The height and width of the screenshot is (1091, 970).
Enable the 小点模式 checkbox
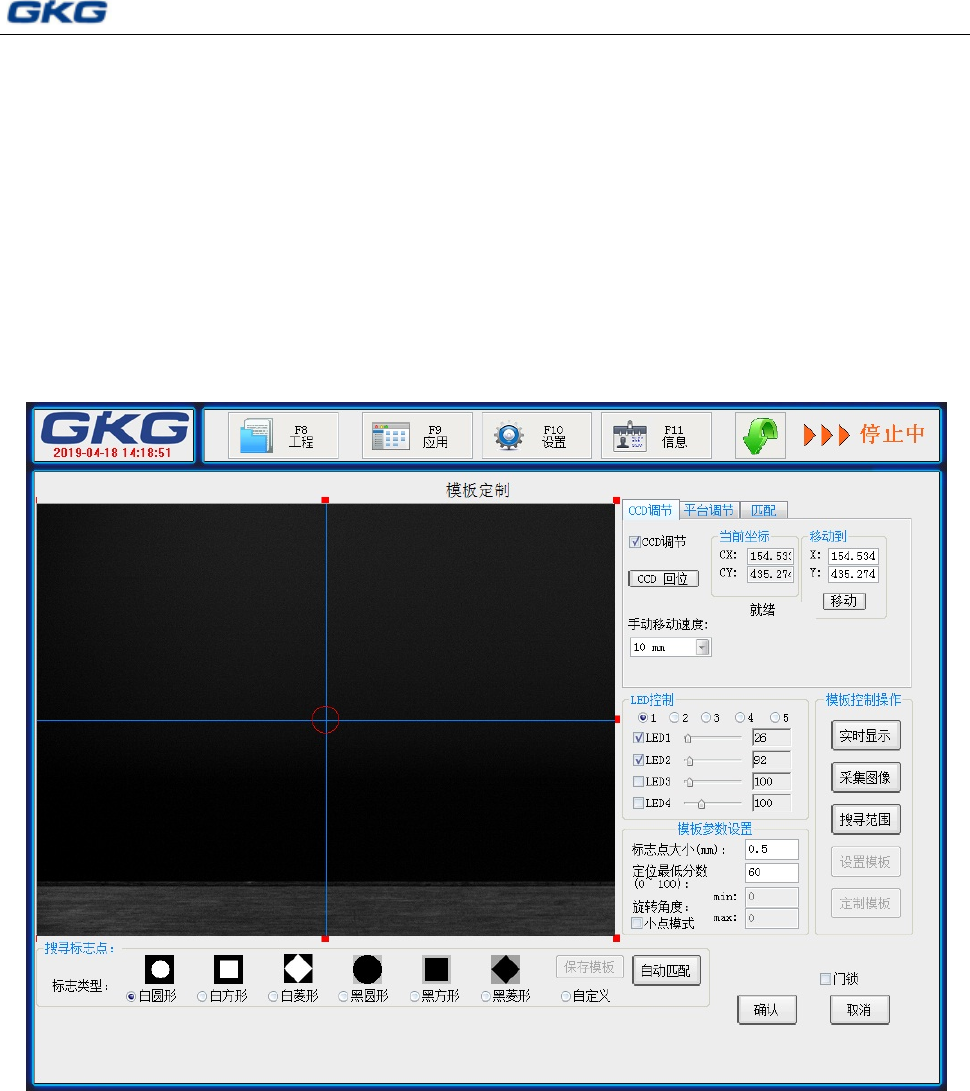pos(637,923)
